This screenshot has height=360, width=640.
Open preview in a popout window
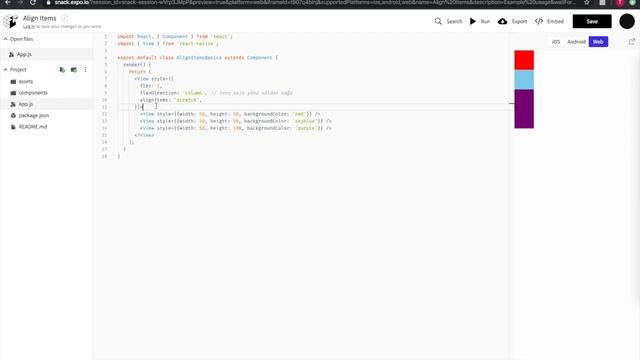(x=632, y=41)
